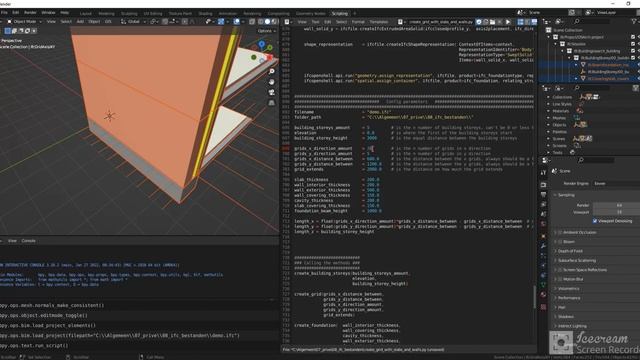Switch to the Layout workspace tab
Image resolution: width=640 pixels, height=360 pixels.
click(x=86, y=13)
